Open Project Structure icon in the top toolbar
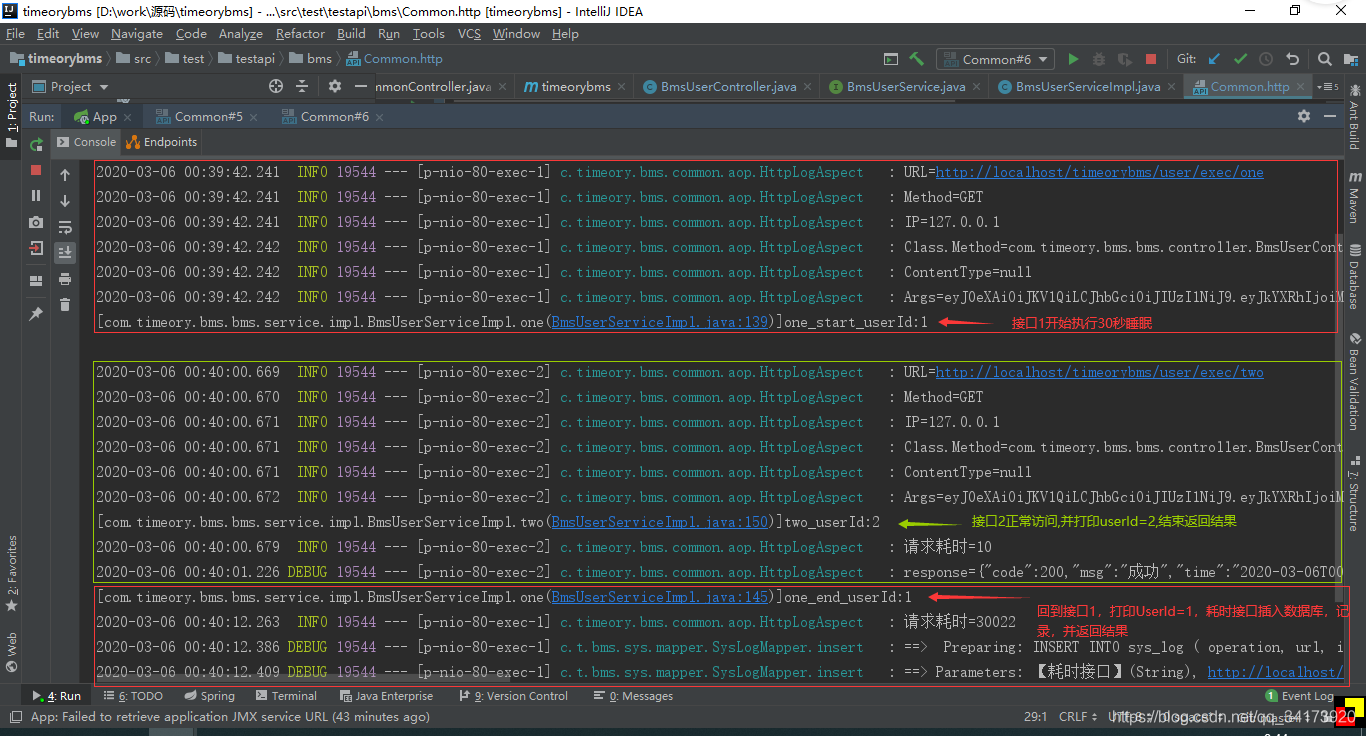The image size is (1366, 736). coord(1351,59)
